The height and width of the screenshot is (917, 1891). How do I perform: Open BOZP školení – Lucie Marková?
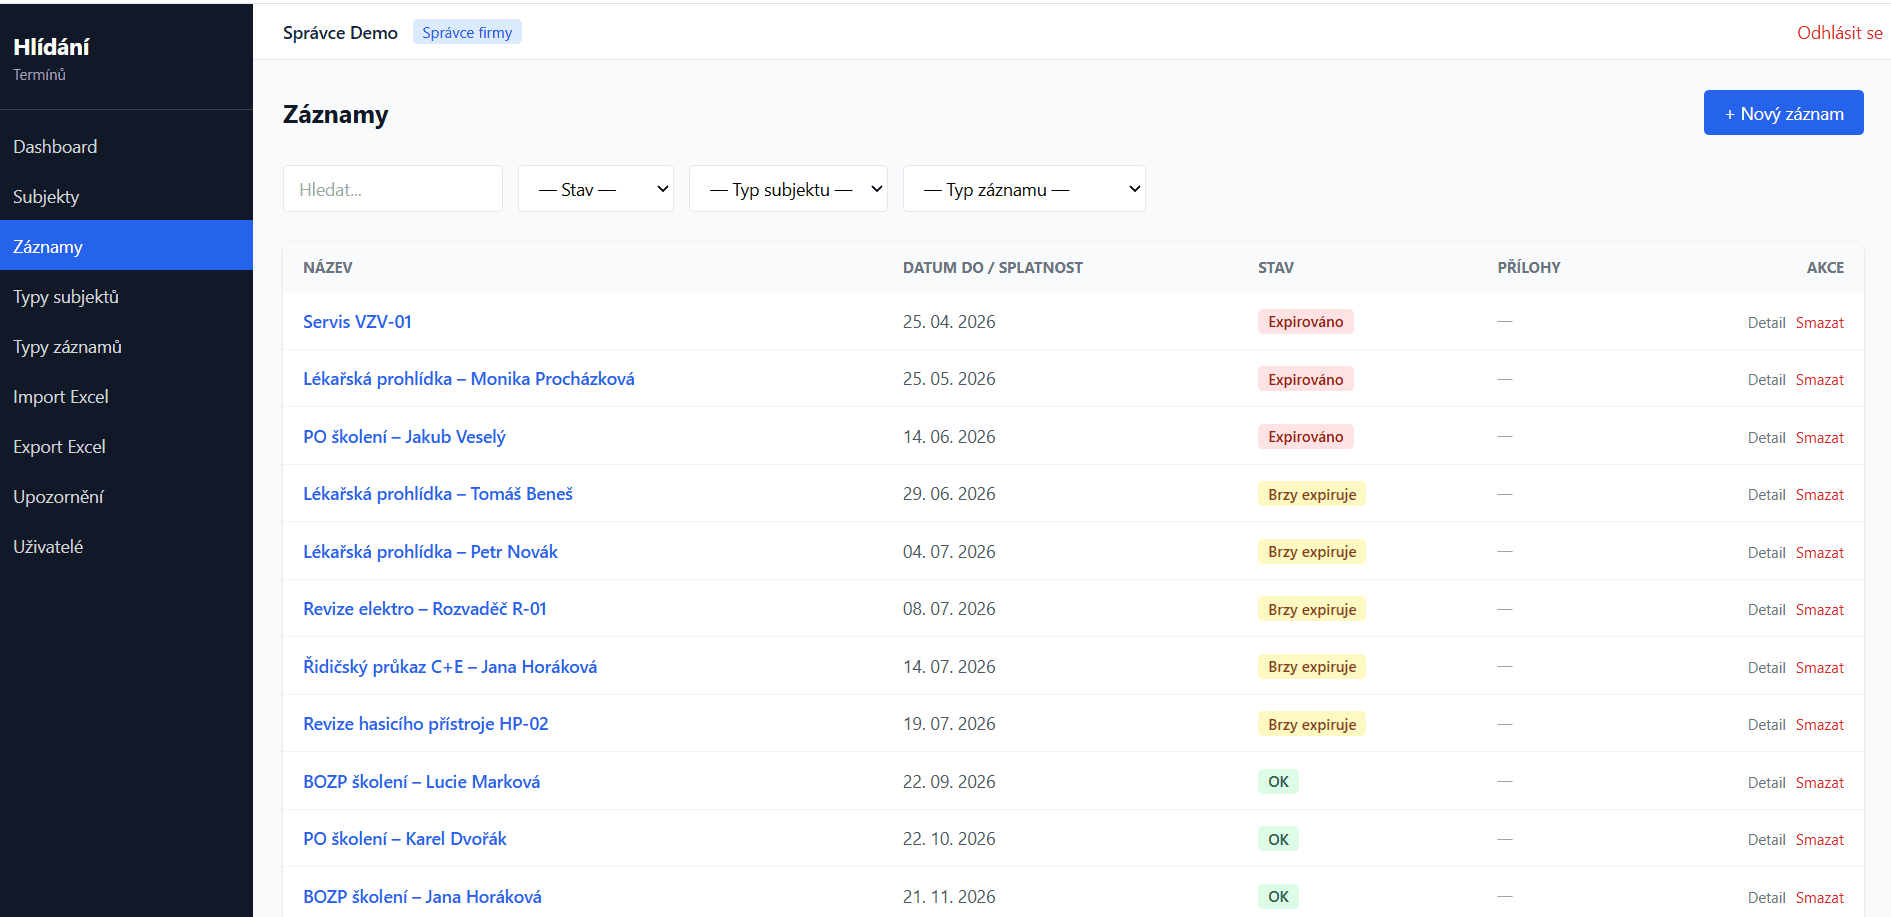coord(421,782)
